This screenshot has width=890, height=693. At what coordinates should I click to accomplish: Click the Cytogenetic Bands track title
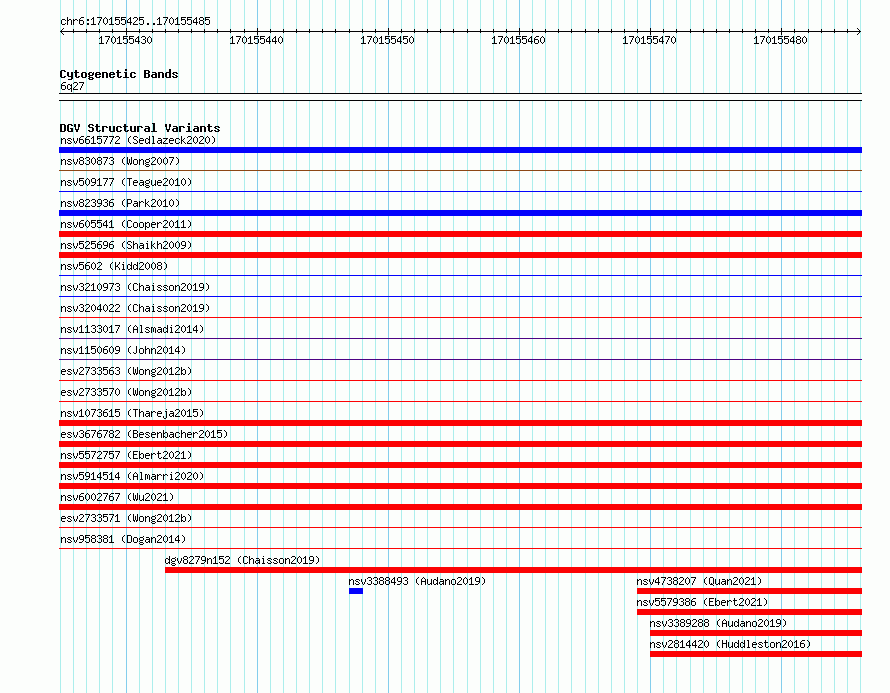119,74
